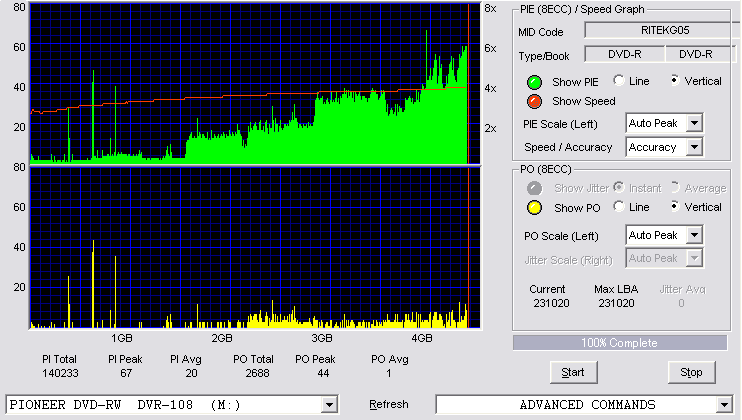
Task: Click the PI Total value 140233
Action: coord(60,374)
